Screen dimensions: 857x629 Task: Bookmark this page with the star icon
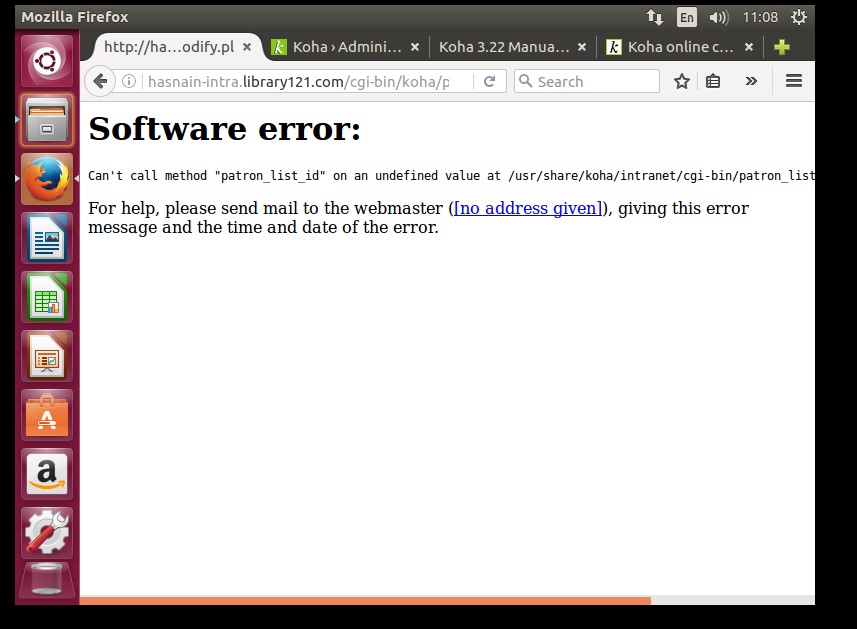click(682, 81)
